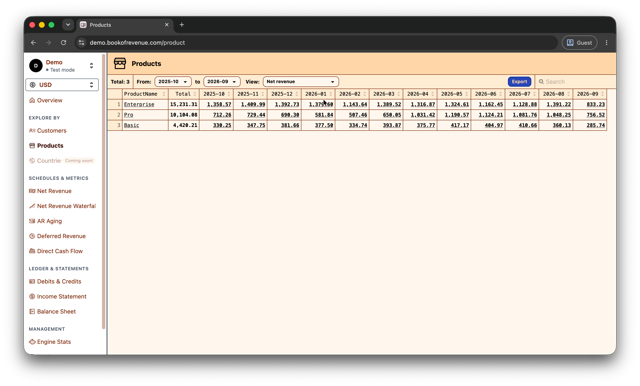Viewport: 640px width, 386px height.
Task: Click the blue Export button
Action: tap(519, 82)
